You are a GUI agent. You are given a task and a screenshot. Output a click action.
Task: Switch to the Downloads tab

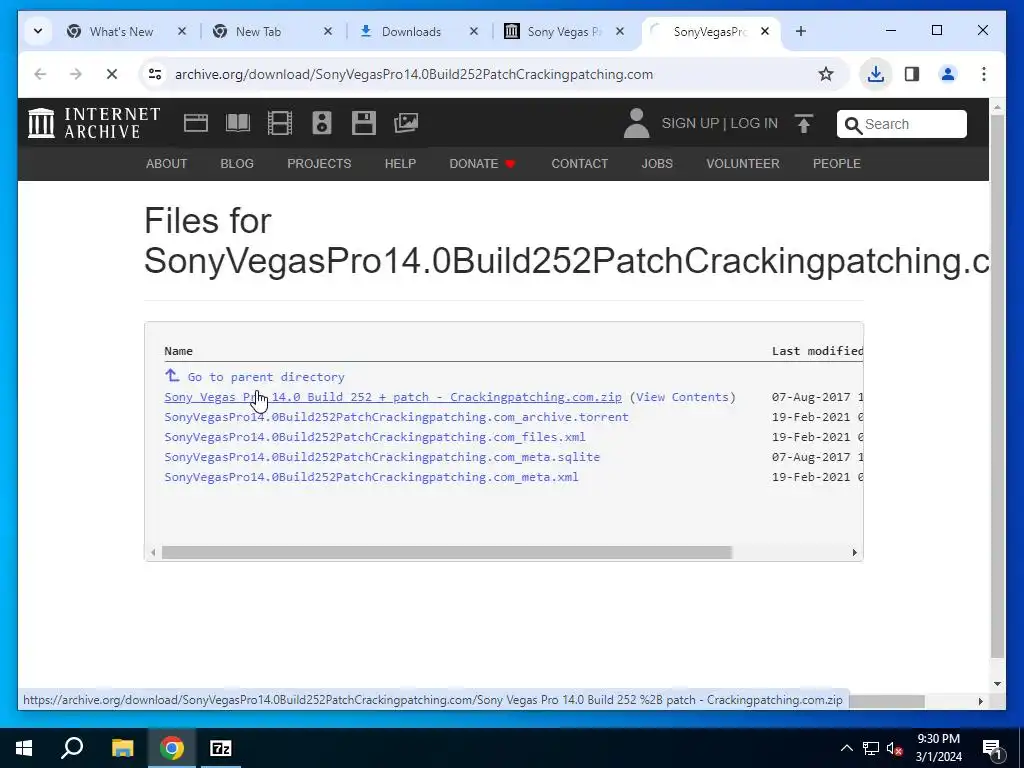pyautogui.click(x=411, y=31)
